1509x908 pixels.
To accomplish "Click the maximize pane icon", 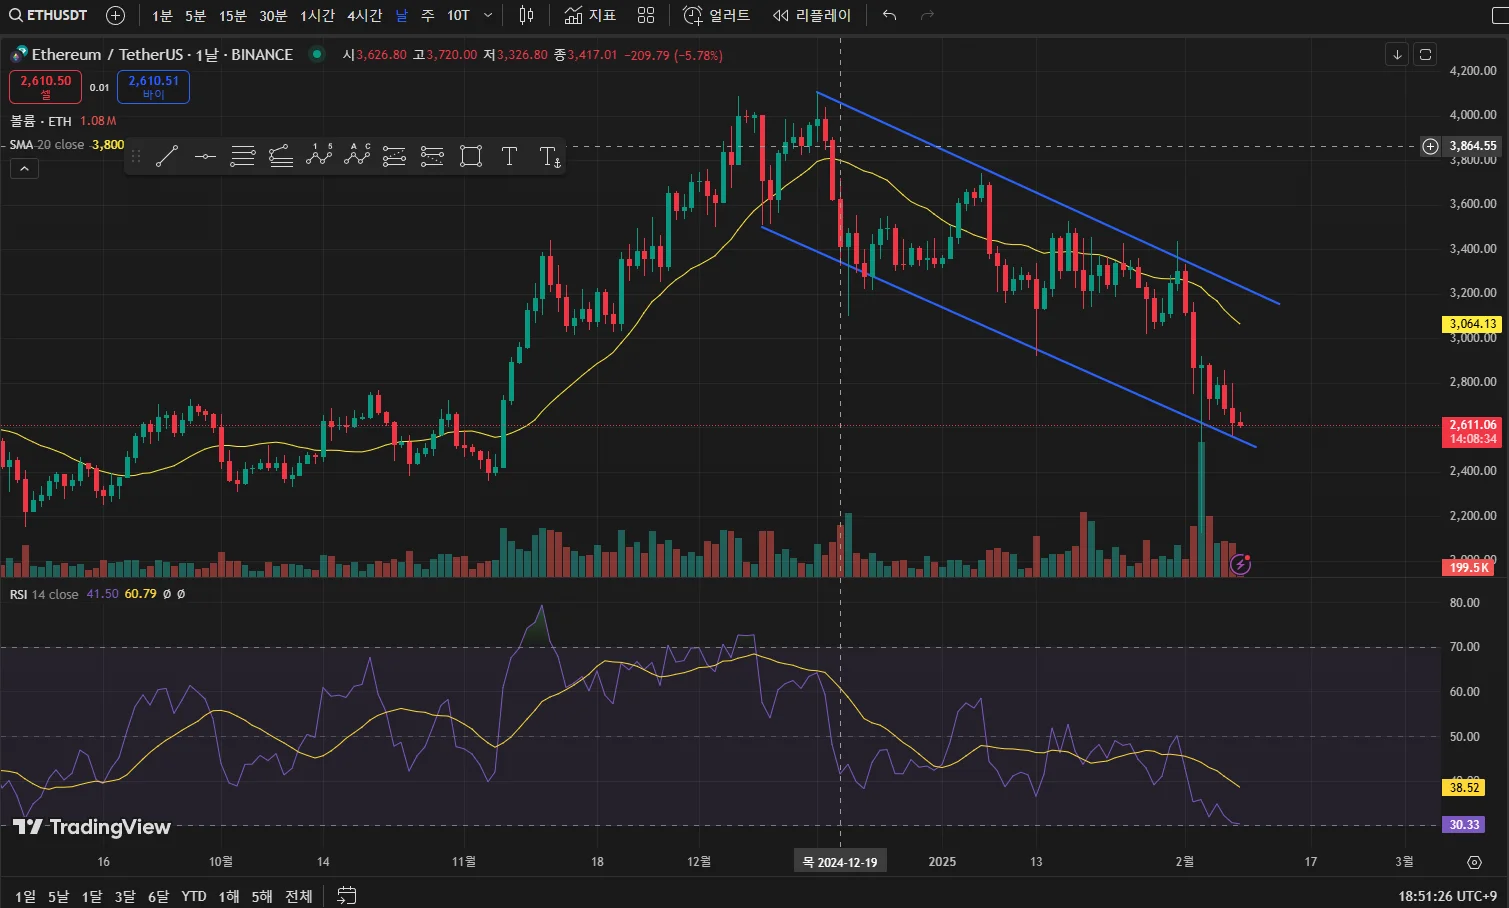I will pos(1425,54).
